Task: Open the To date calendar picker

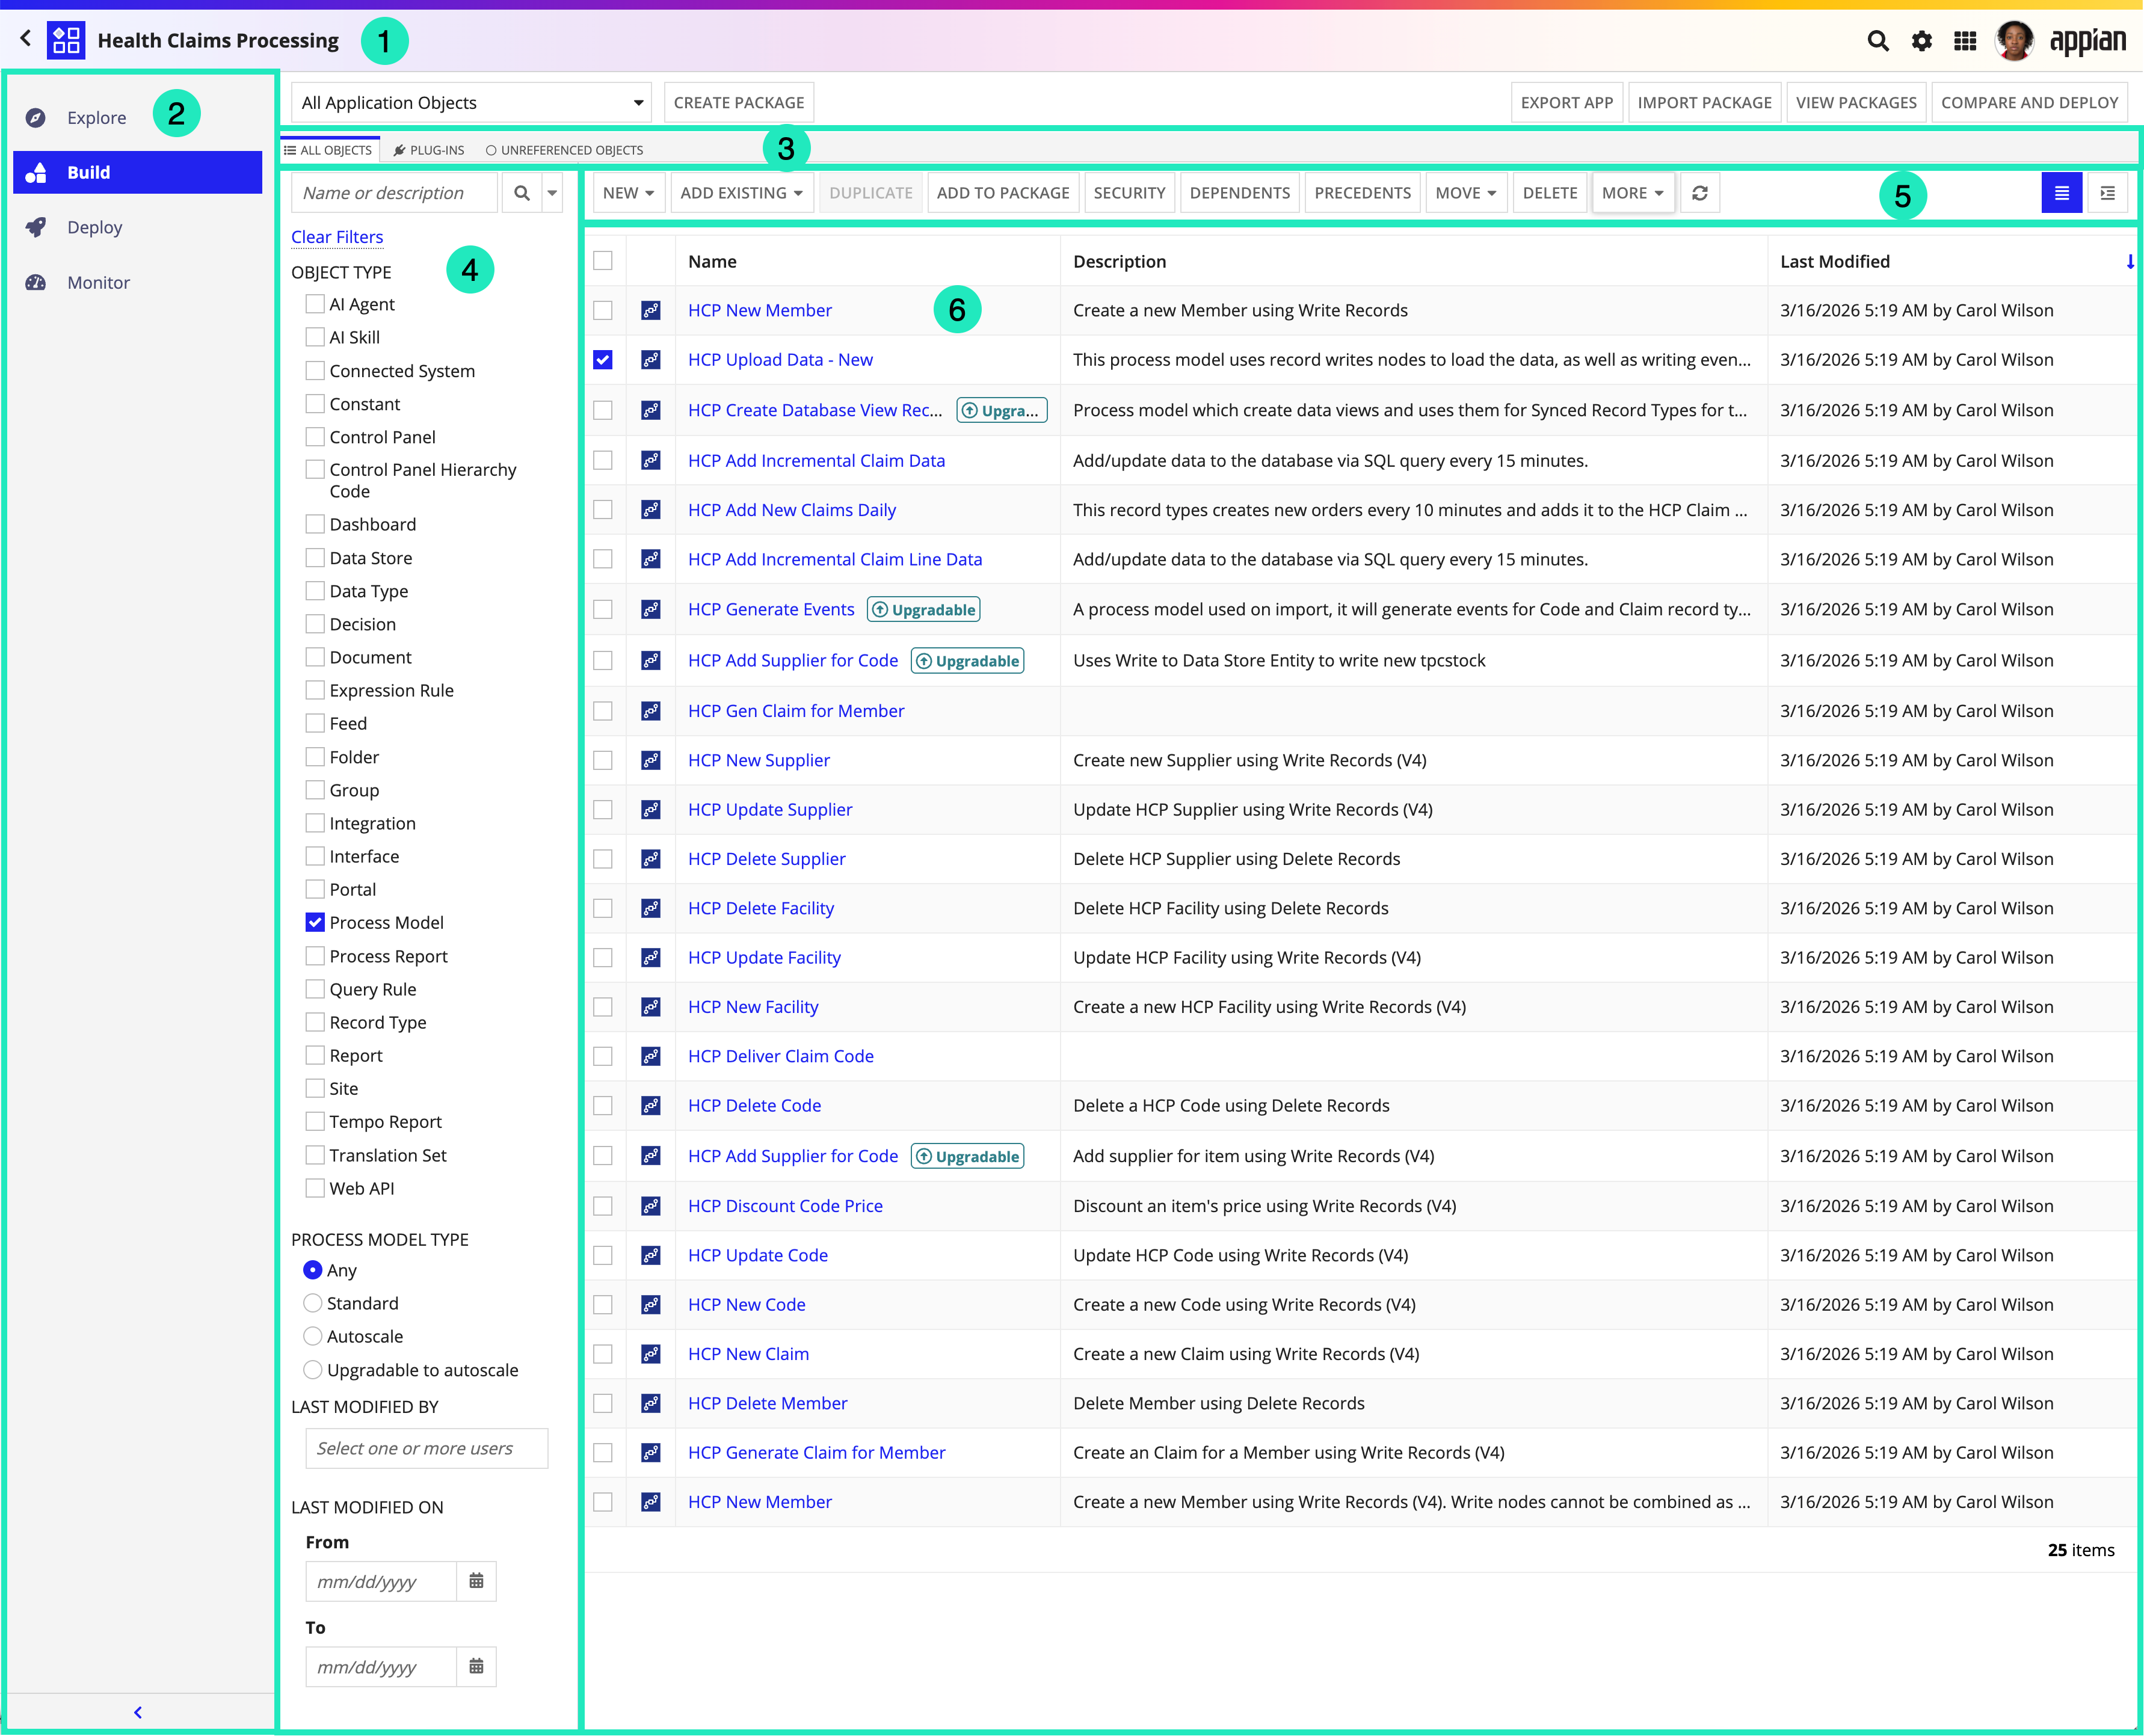Action: click(476, 1666)
